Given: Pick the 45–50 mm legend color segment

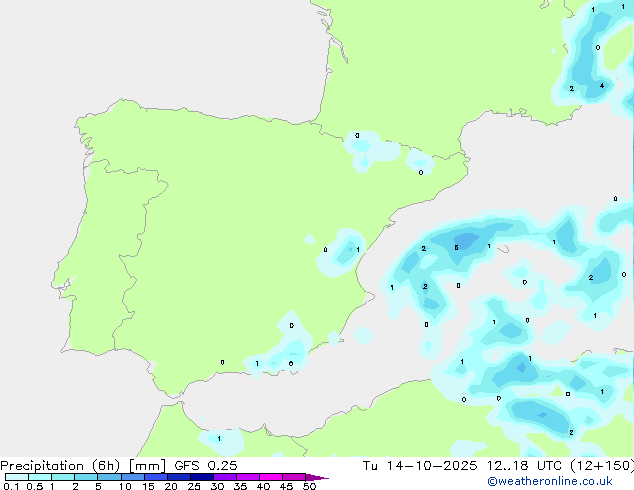Looking at the screenshot, I should click(294, 477).
